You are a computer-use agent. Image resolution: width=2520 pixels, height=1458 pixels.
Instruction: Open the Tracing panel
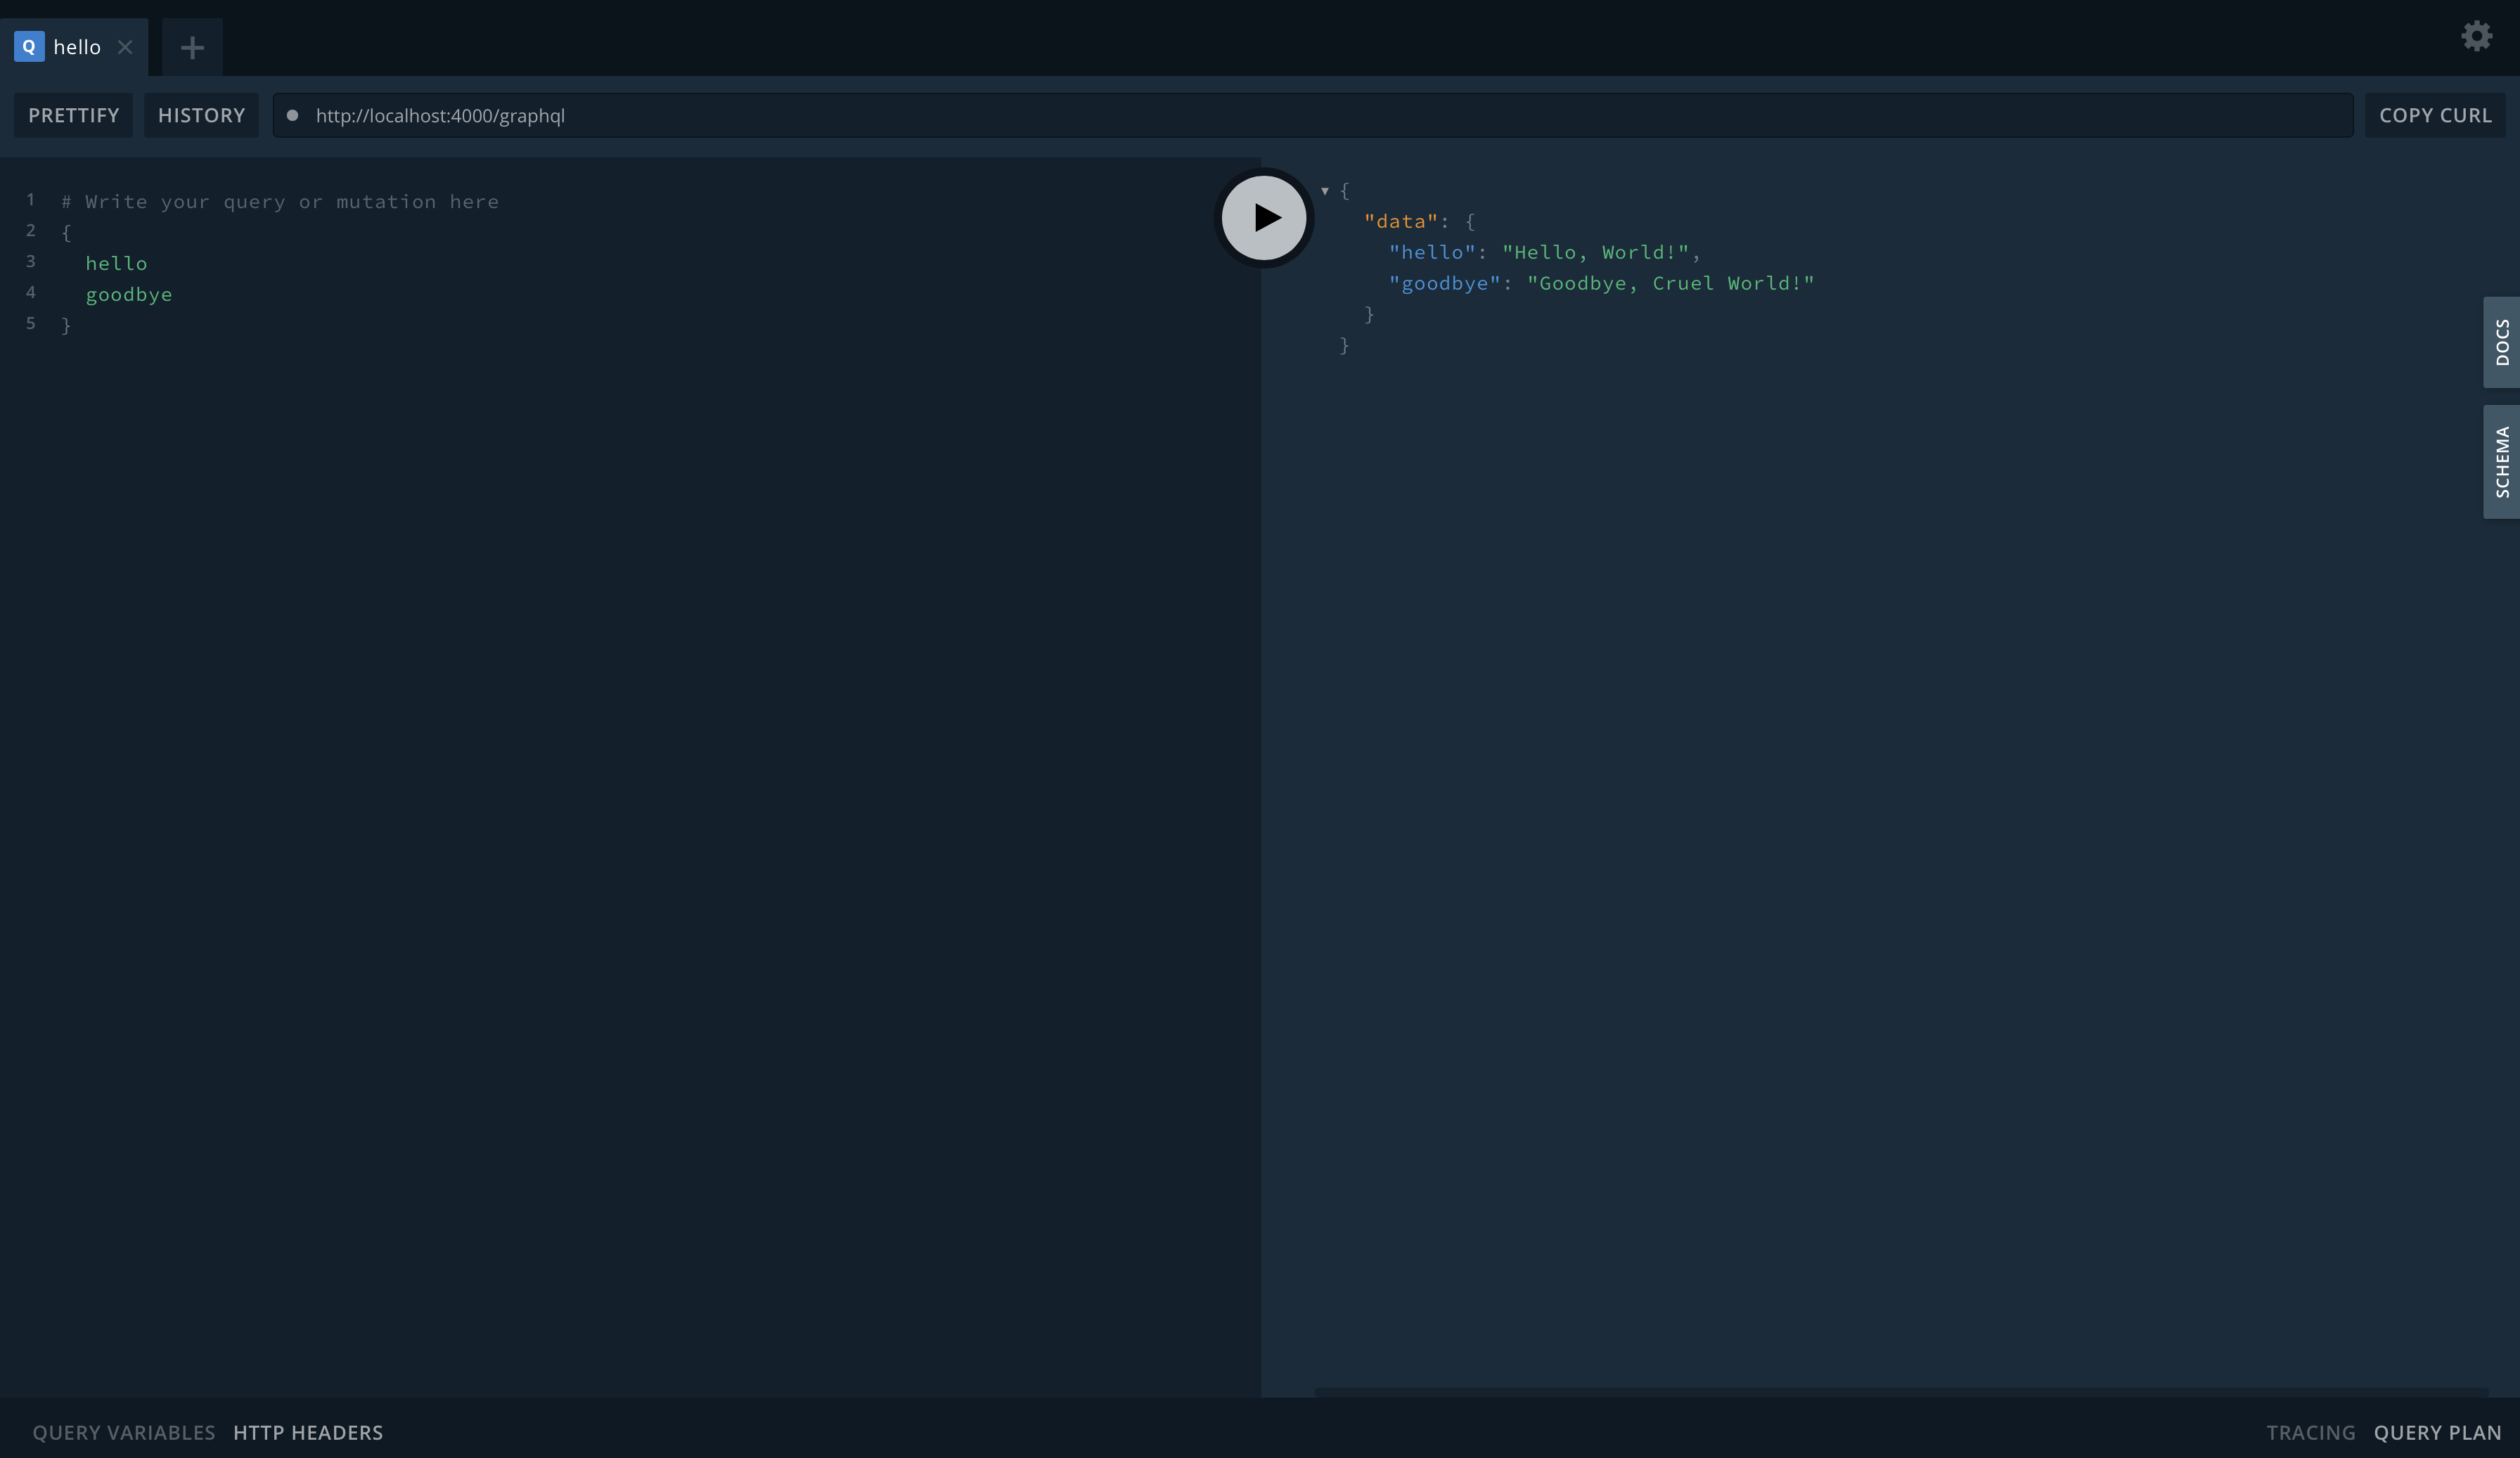2310,1432
